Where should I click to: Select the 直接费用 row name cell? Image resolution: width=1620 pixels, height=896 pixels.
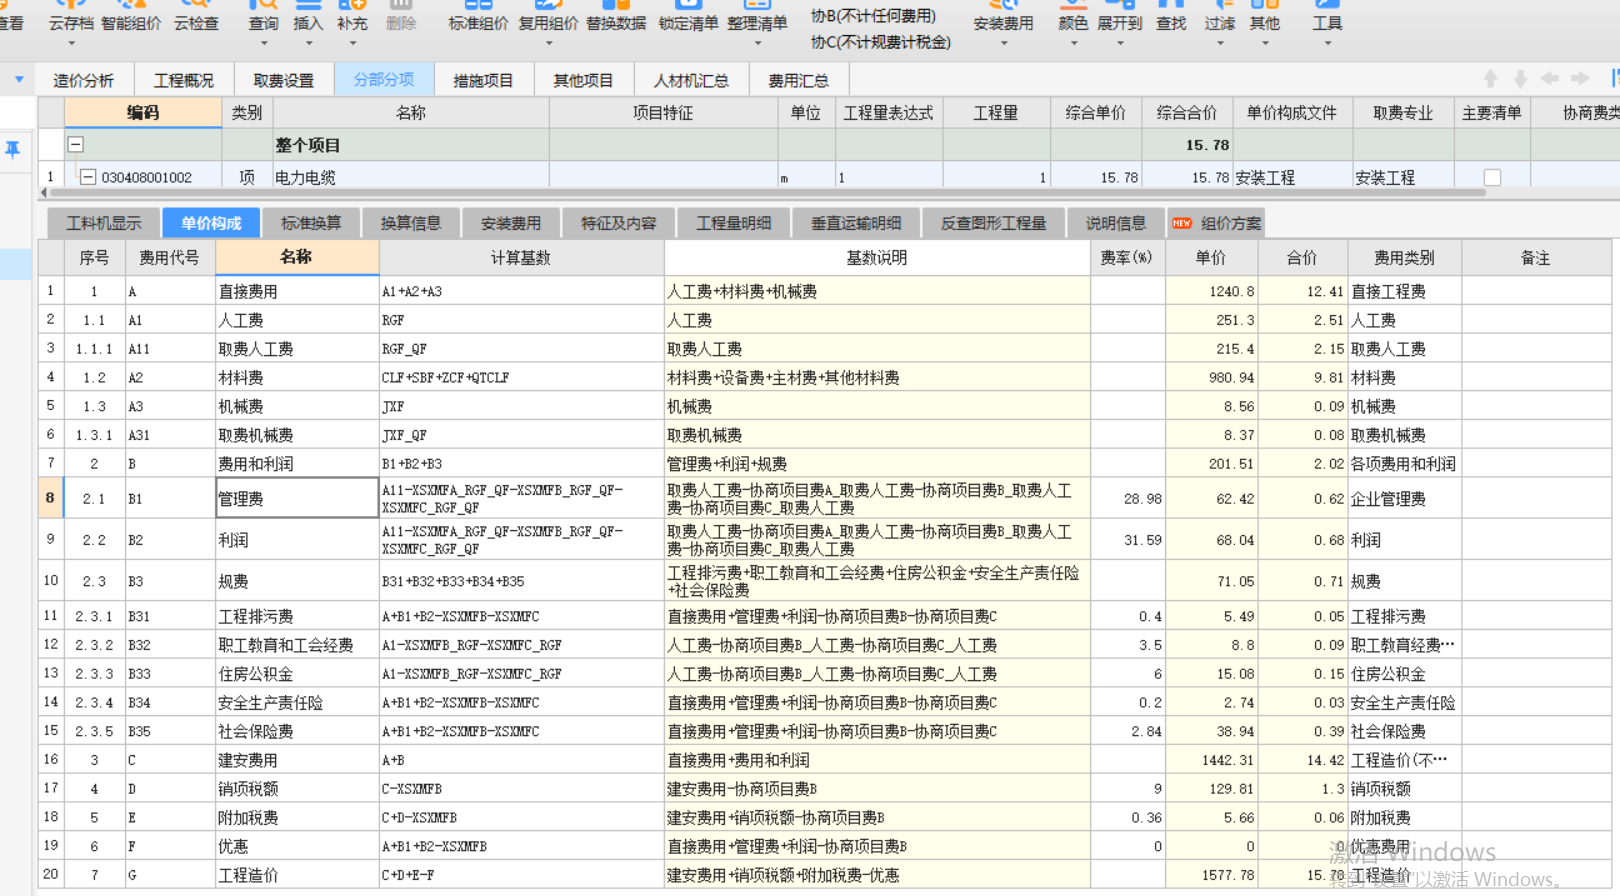coord(297,292)
